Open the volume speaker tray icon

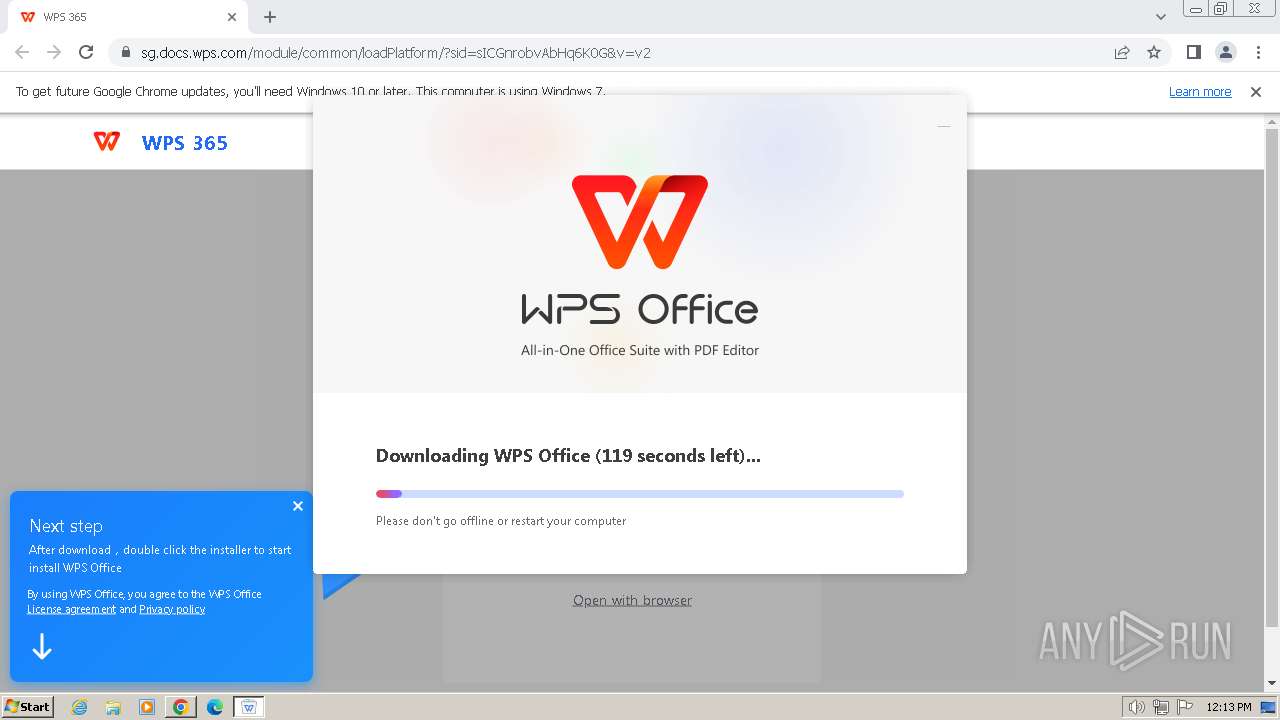click(x=1136, y=707)
